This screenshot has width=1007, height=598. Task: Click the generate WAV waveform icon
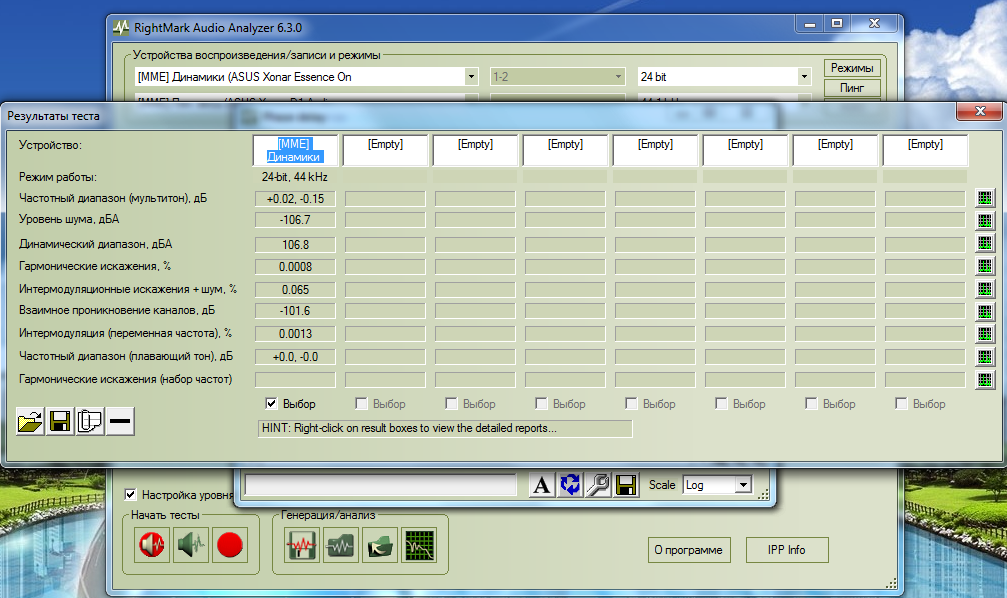click(x=302, y=546)
